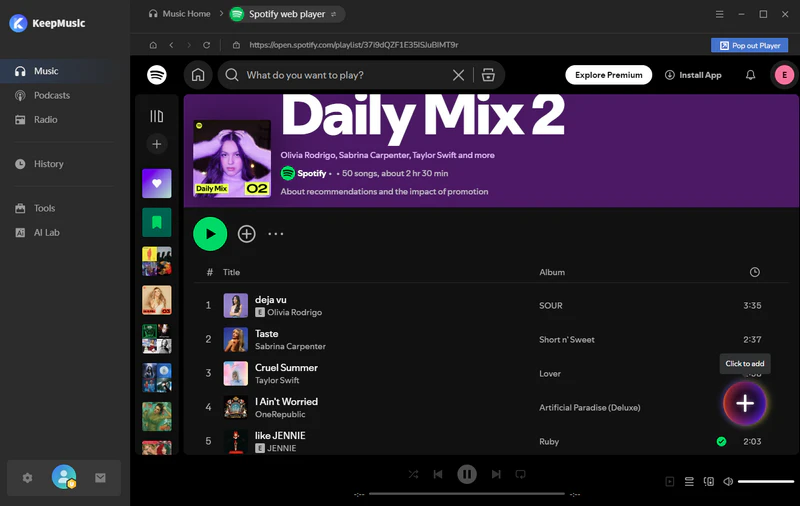Save Daily Mix 2 to library

click(x=246, y=234)
